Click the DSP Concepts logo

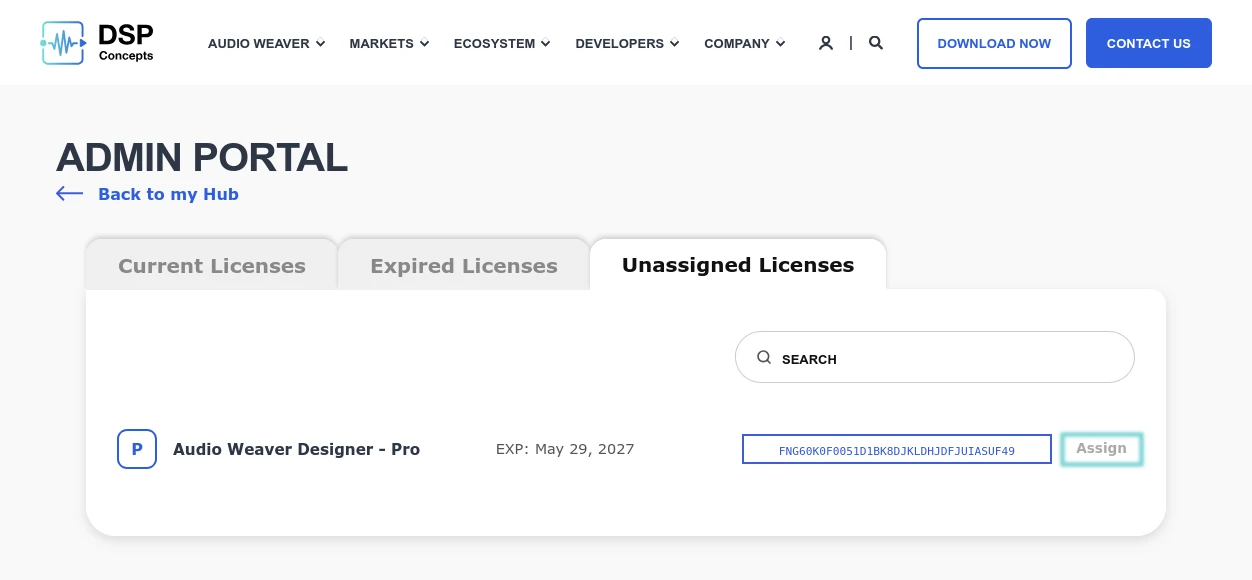tap(97, 43)
